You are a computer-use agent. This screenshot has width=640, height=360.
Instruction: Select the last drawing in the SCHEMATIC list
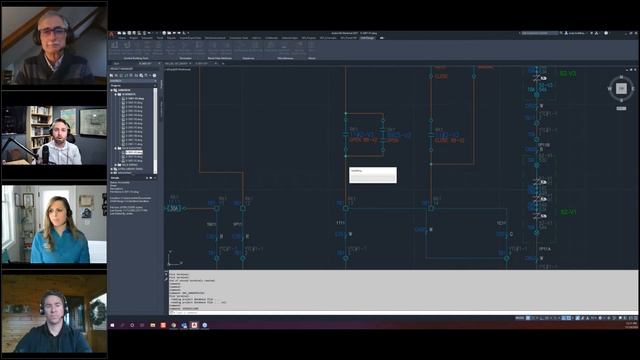134,144
